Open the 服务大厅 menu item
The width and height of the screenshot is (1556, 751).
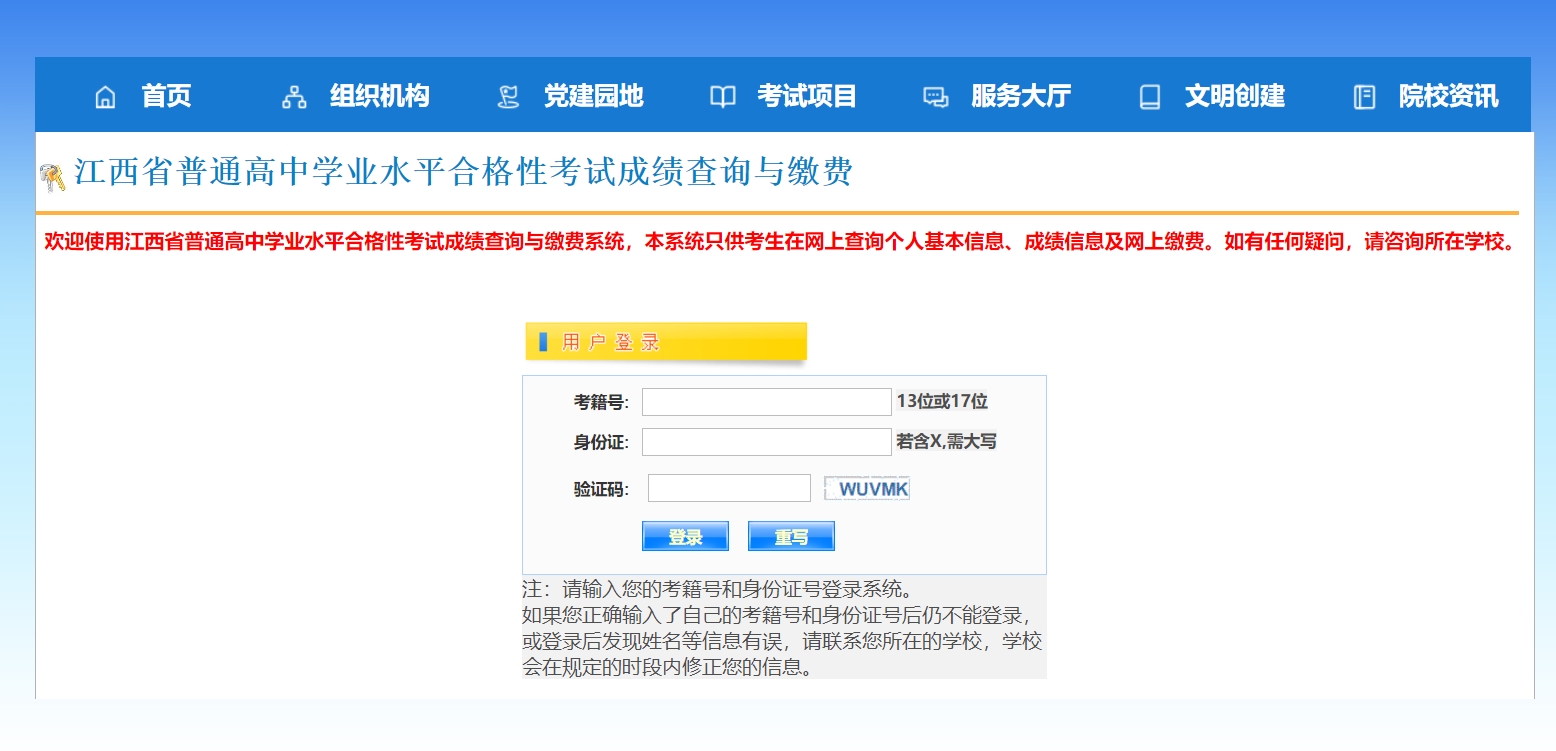[1020, 96]
